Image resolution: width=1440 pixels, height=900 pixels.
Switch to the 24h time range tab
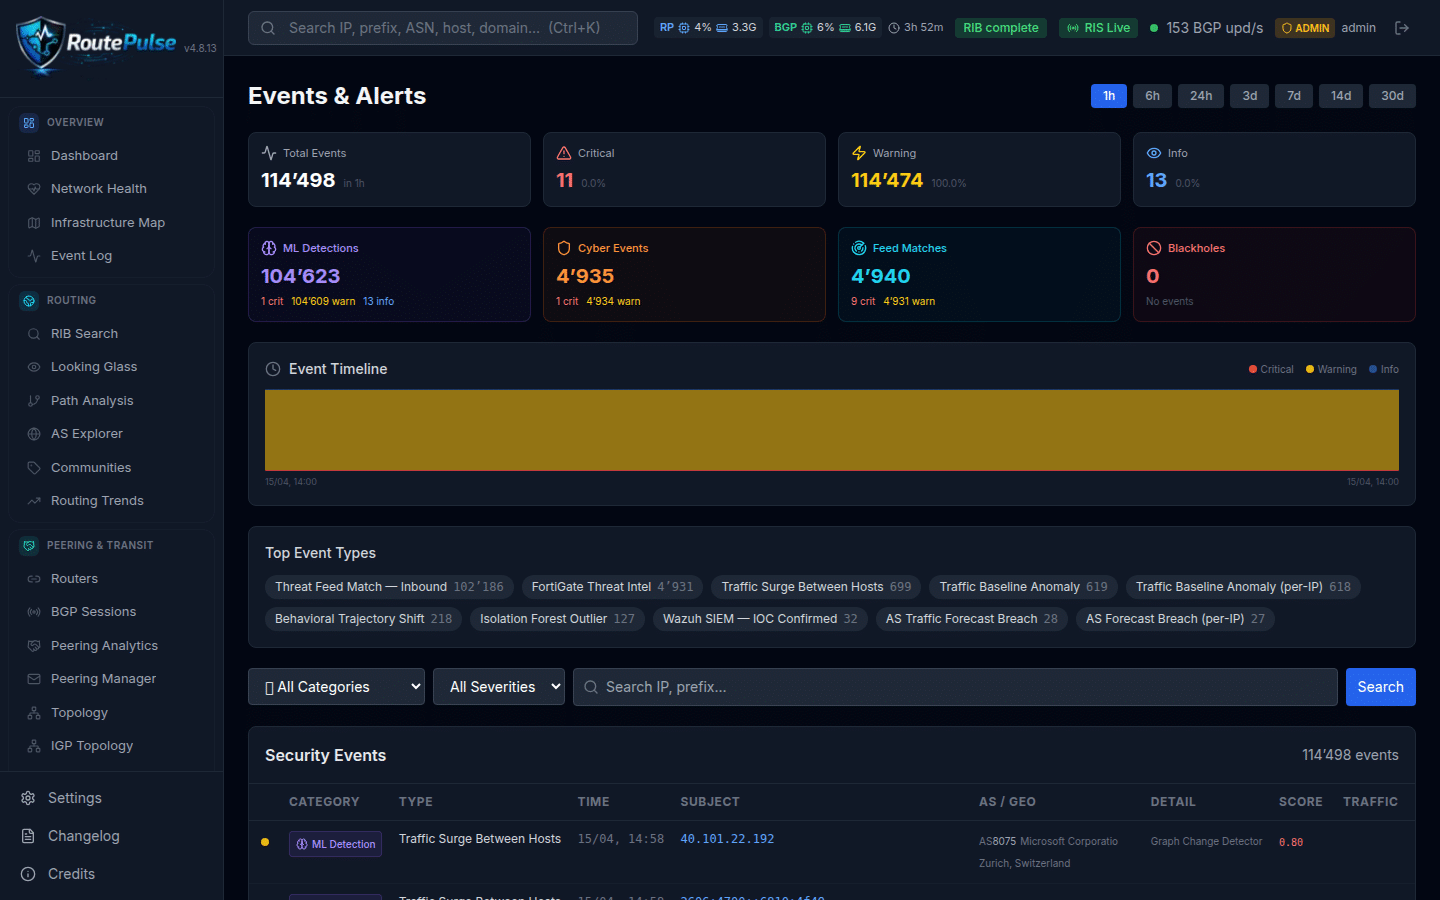(x=1200, y=95)
